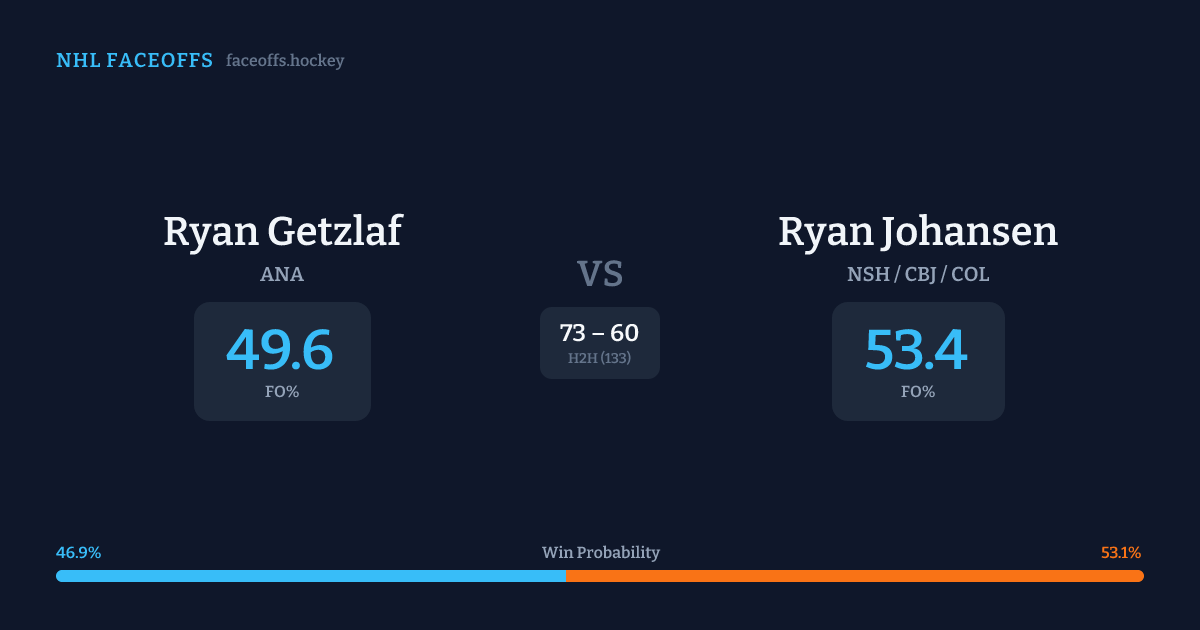Click the blue segment of probability bar
Image resolution: width=1200 pixels, height=630 pixels.
tap(310, 576)
